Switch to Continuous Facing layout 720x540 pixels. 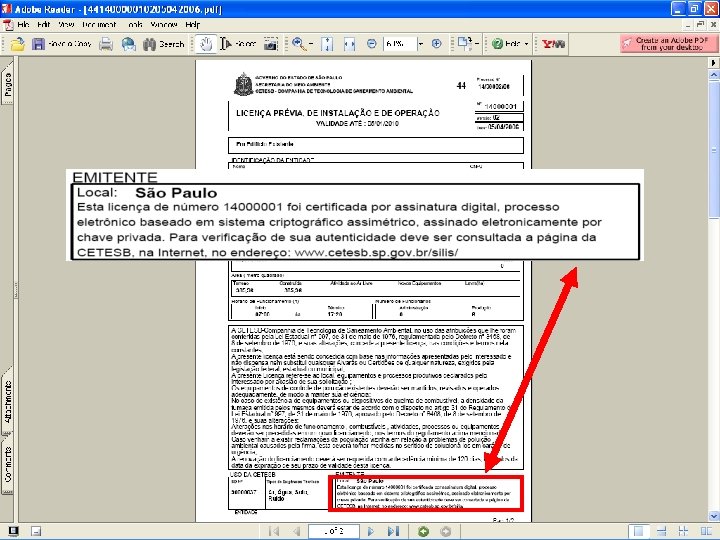click(683, 531)
